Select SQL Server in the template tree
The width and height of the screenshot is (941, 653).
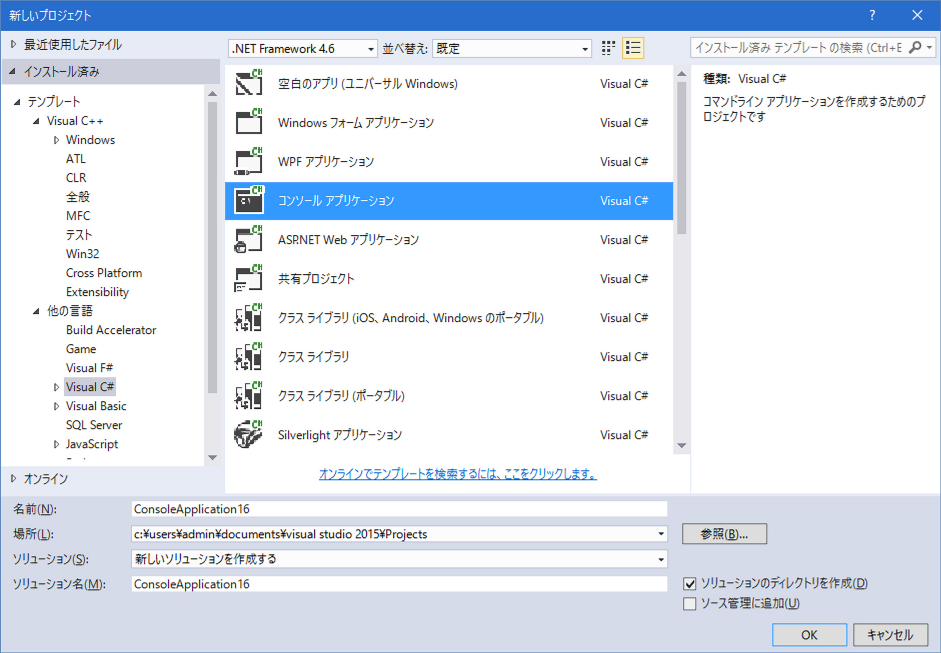click(x=94, y=425)
